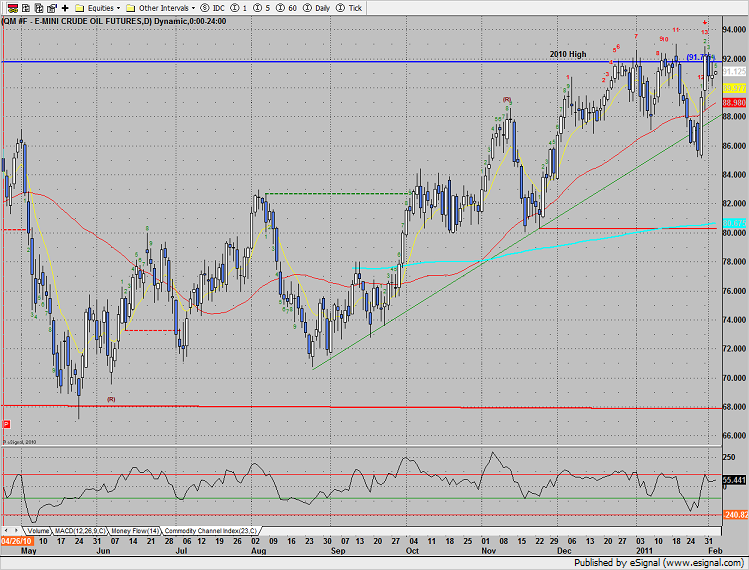Click the Oct month label on time axis
Viewport: 749px width, 570px height.
[x=412, y=550]
